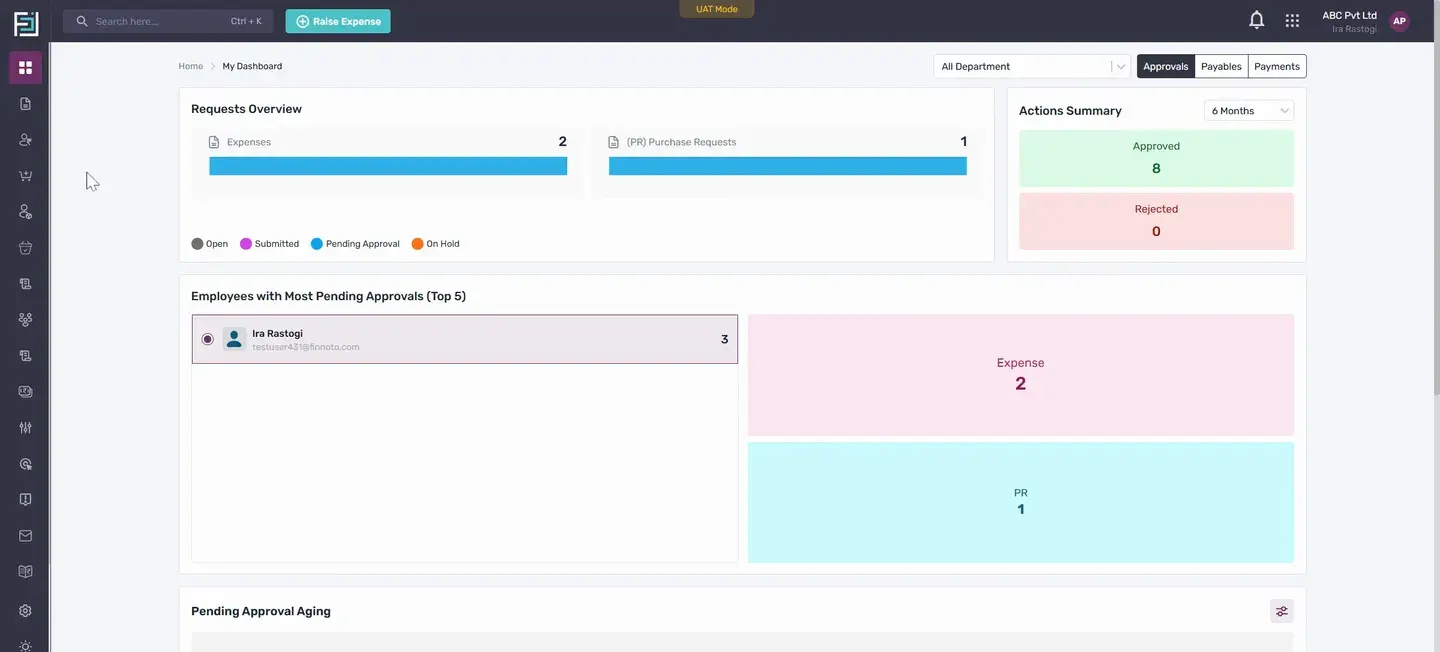Open the shopping cart sidebar icon
The width and height of the screenshot is (1440, 652).
[x=25, y=176]
